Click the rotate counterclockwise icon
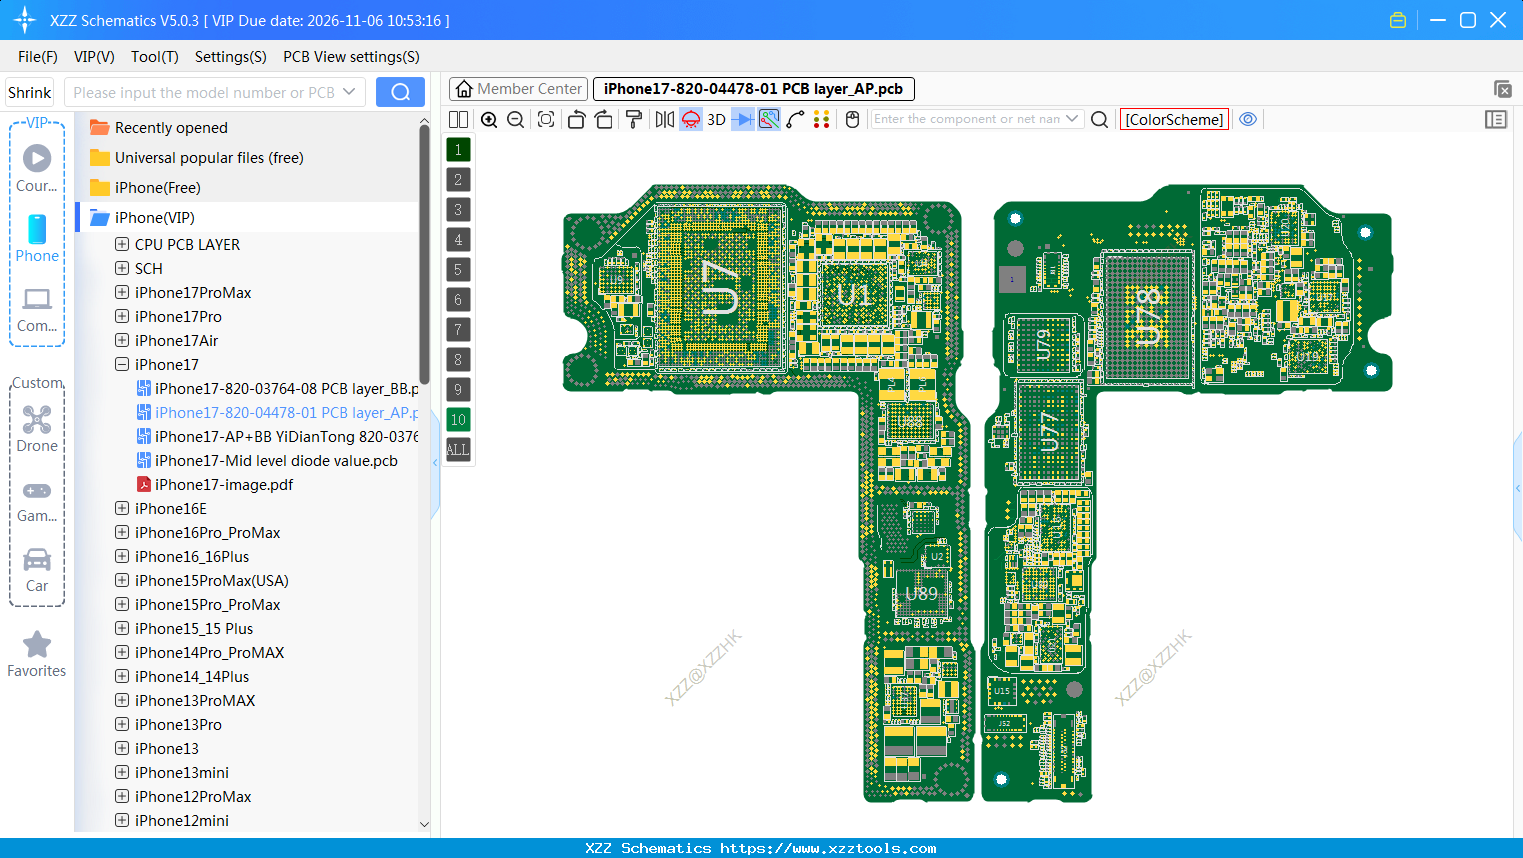This screenshot has width=1523, height=858. pyautogui.click(x=576, y=119)
